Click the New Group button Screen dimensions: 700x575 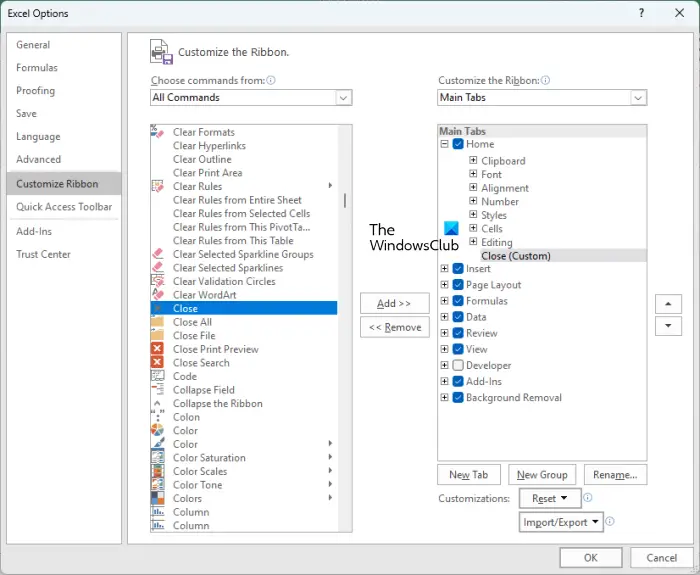(542, 475)
